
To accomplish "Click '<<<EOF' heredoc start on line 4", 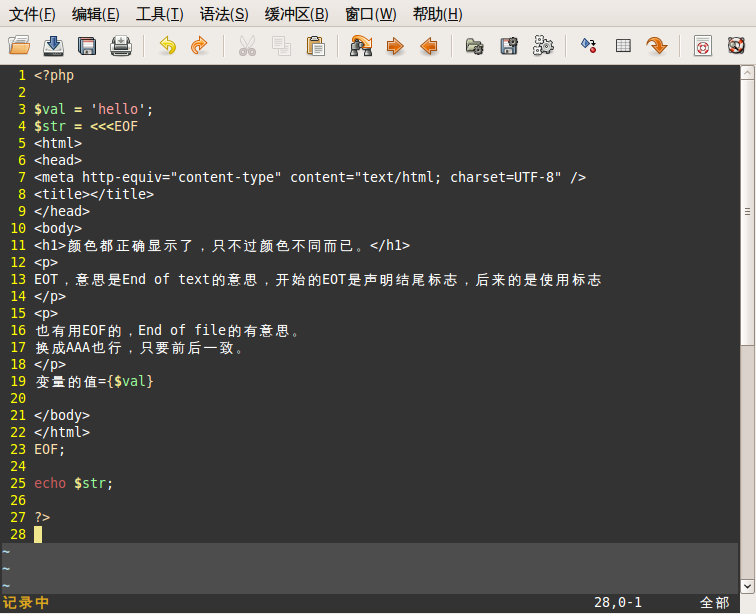I will [114, 126].
